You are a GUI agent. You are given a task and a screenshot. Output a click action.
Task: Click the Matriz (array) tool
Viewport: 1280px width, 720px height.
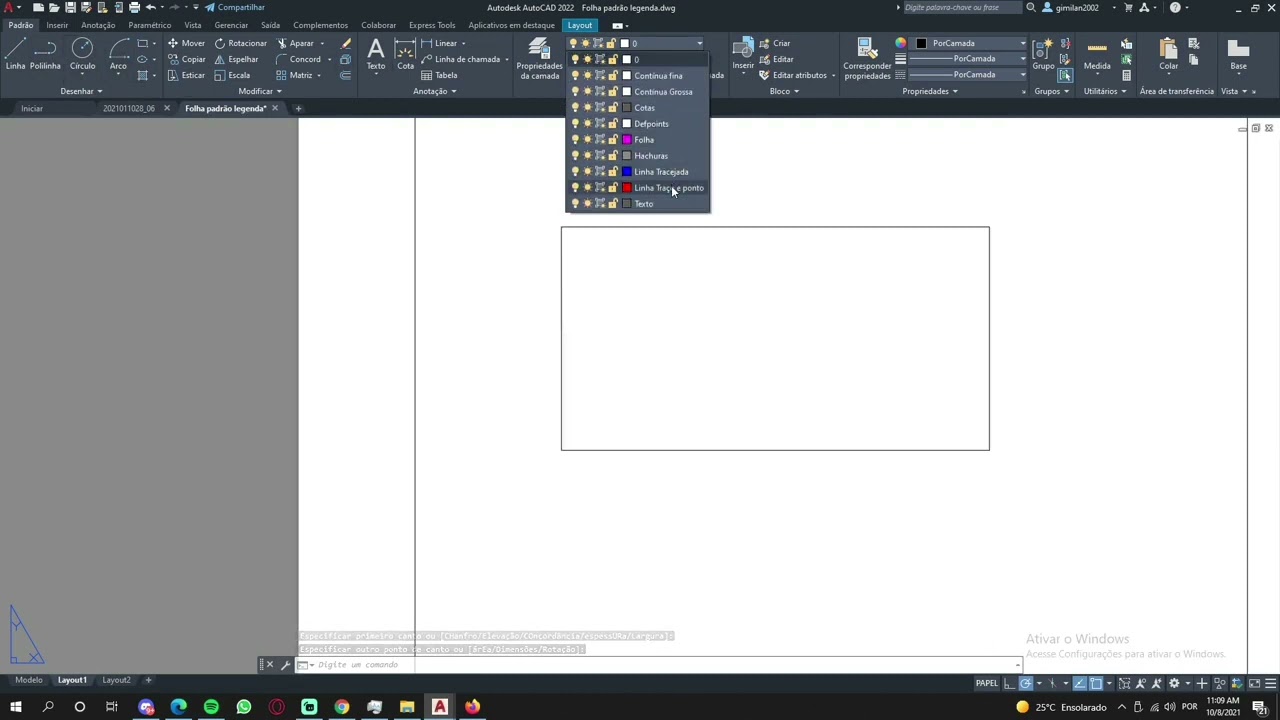[x=294, y=75]
